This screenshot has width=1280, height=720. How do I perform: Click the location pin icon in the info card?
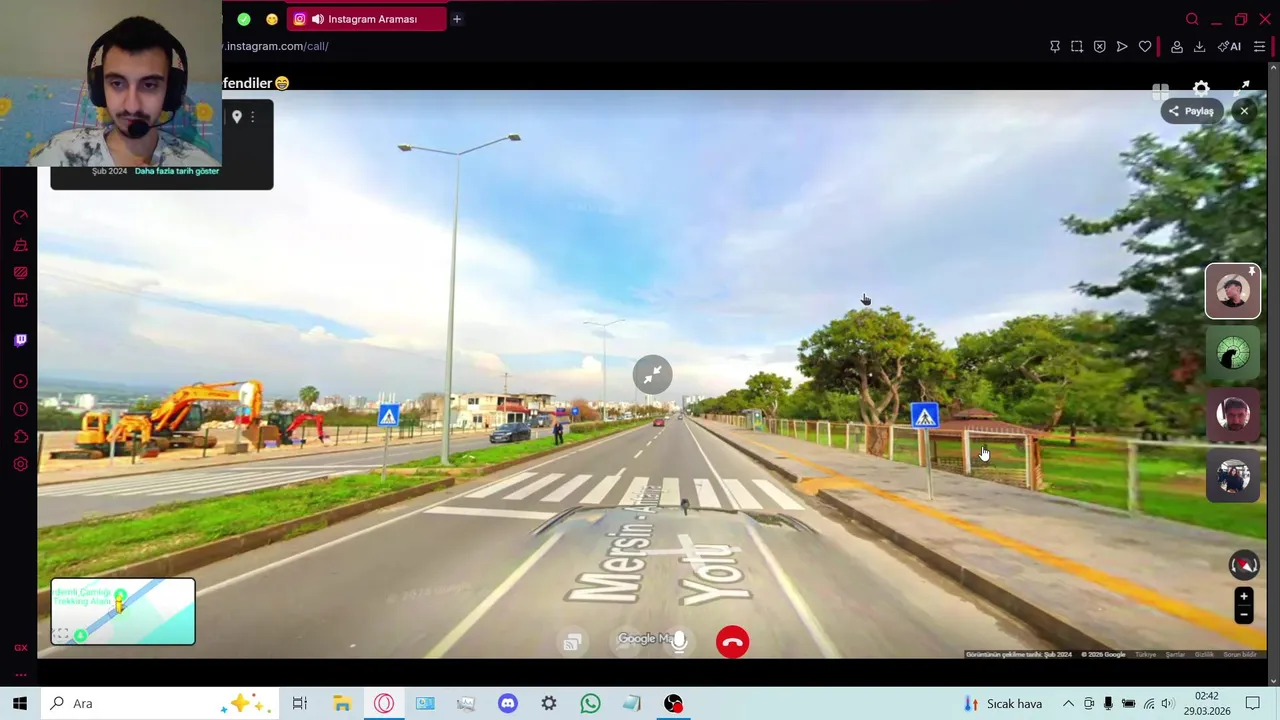click(x=237, y=117)
